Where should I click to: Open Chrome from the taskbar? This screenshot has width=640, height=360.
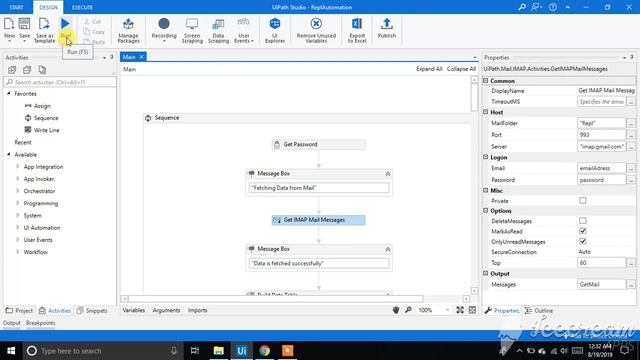[x=264, y=351]
